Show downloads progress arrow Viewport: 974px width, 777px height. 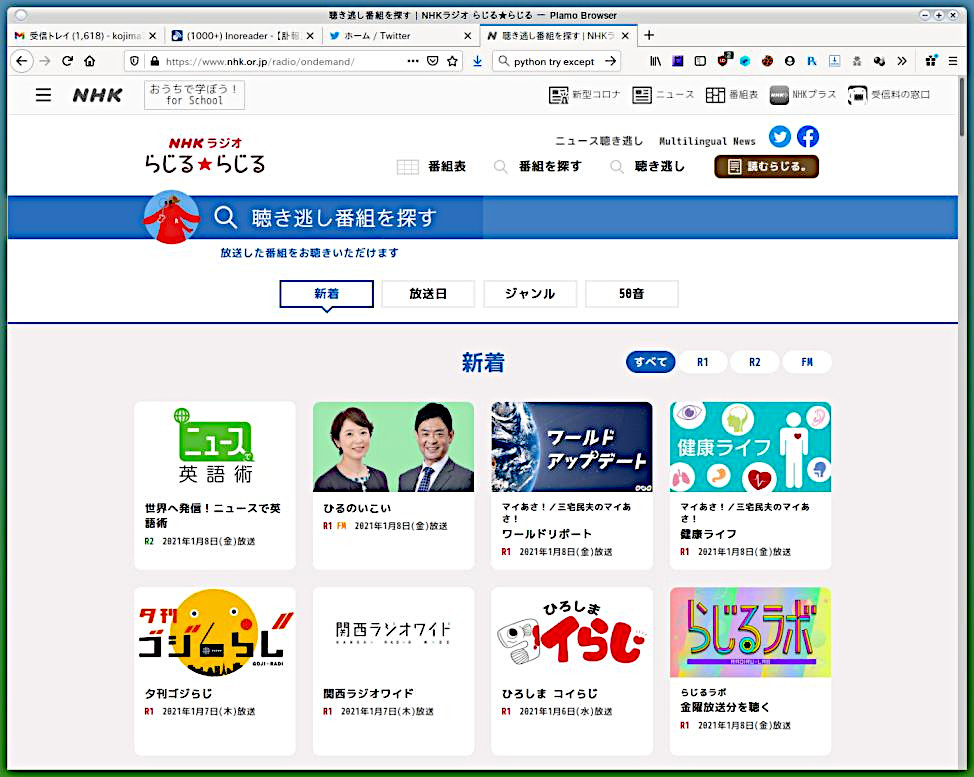coord(477,61)
